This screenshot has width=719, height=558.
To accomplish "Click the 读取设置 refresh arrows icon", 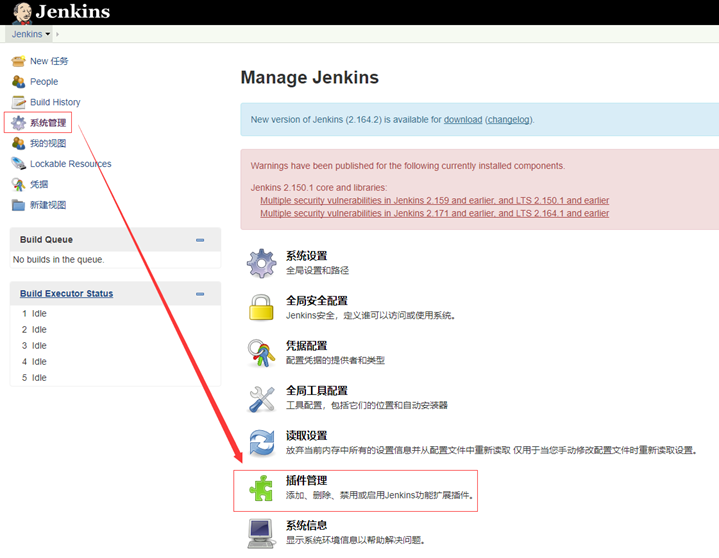I will point(261,443).
